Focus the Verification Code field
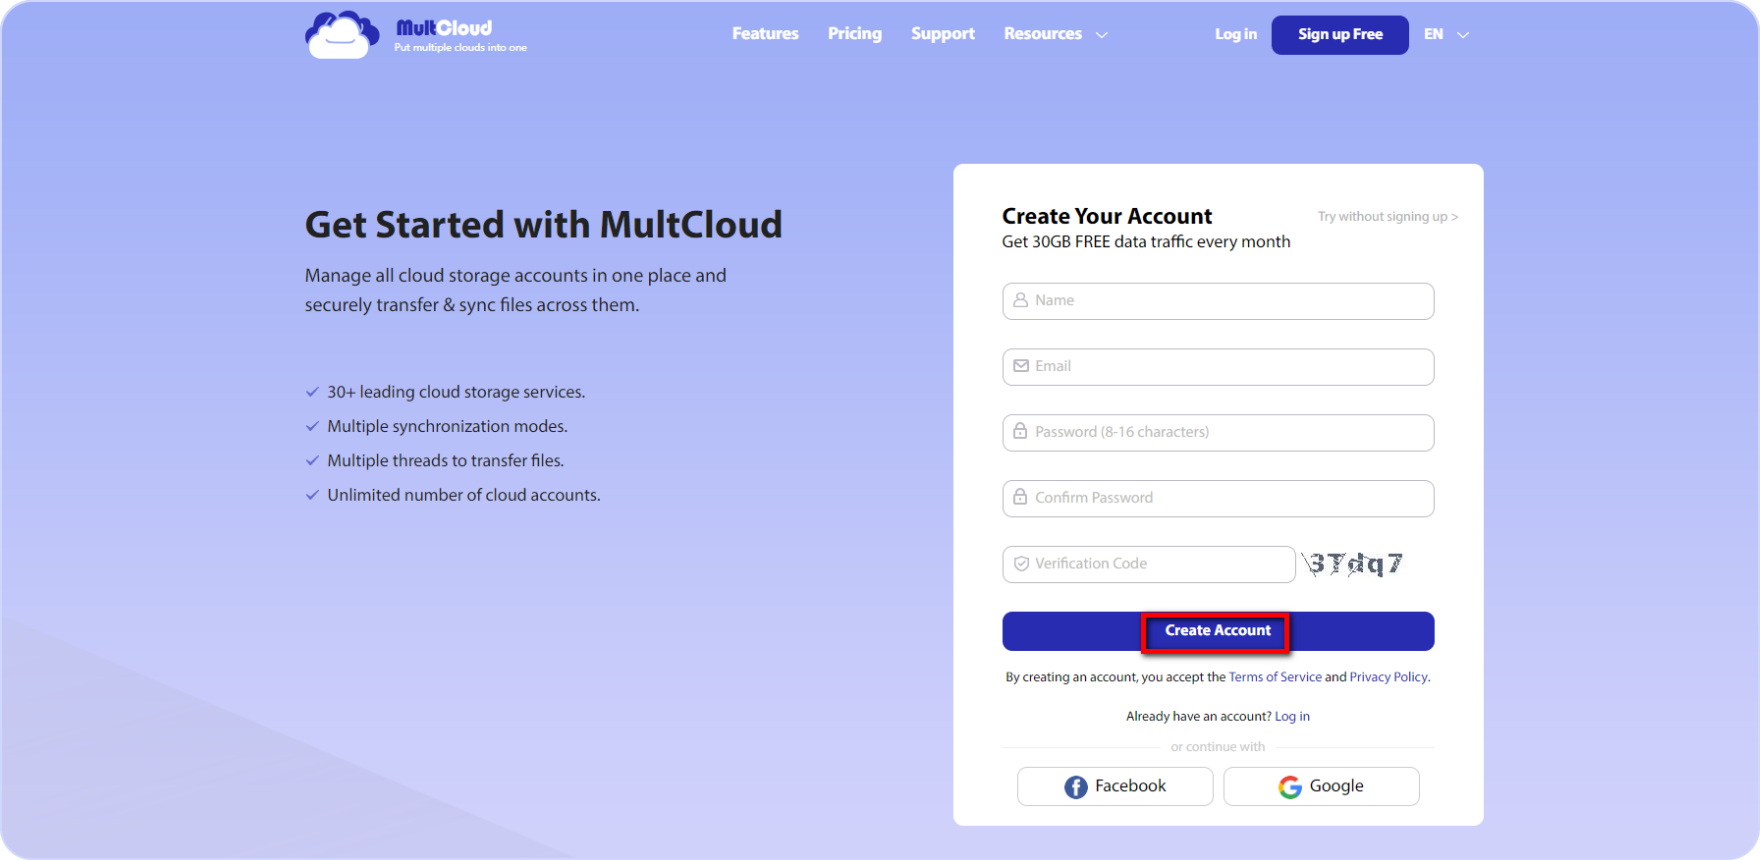This screenshot has height=860, width=1760. [x=1149, y=565]
